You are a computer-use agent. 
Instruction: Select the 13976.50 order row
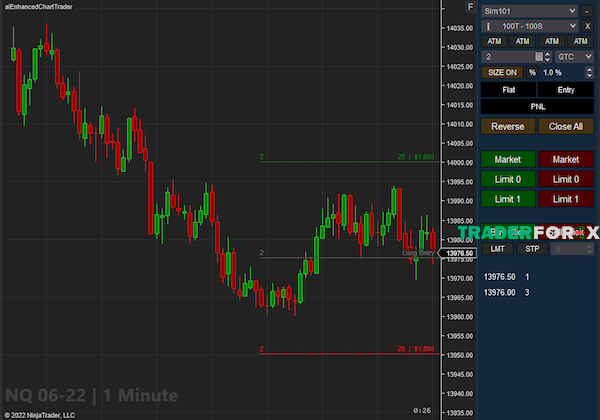[x=507, y=277]
